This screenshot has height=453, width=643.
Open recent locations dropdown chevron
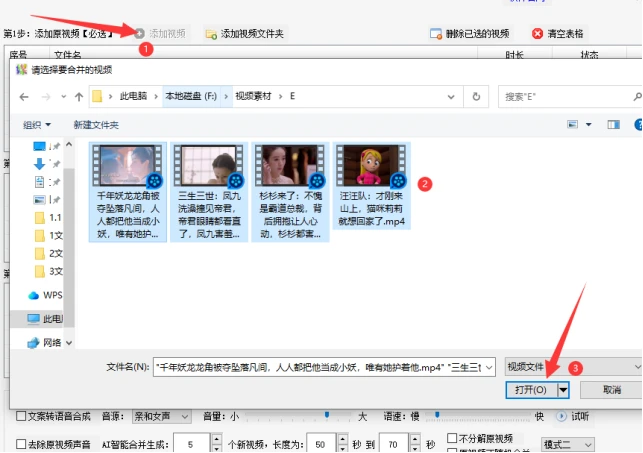(x=64, y=97)
